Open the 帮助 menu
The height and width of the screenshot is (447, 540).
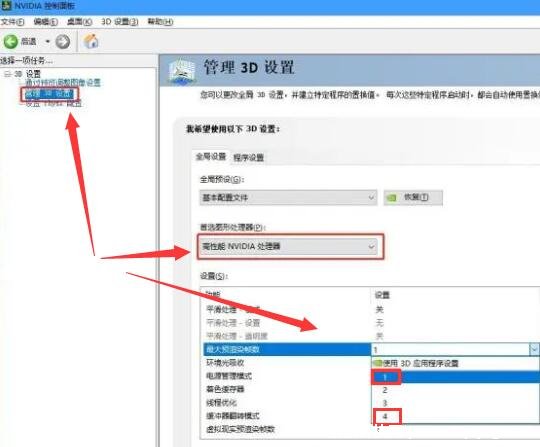(160, 22)
